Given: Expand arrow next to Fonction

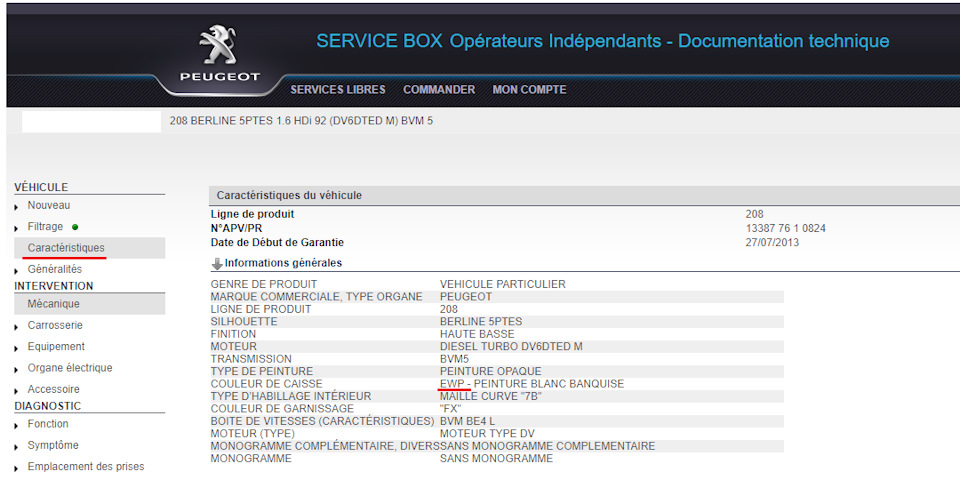Looking at the screenshot, I should click(17, 426).
